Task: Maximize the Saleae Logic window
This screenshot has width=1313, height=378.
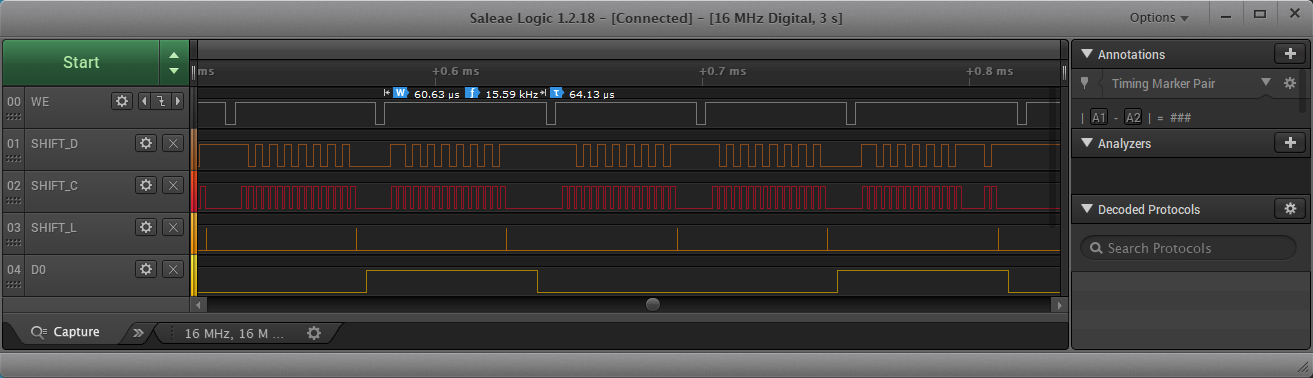Action: pyautogui.click(x=1259, y=14)
